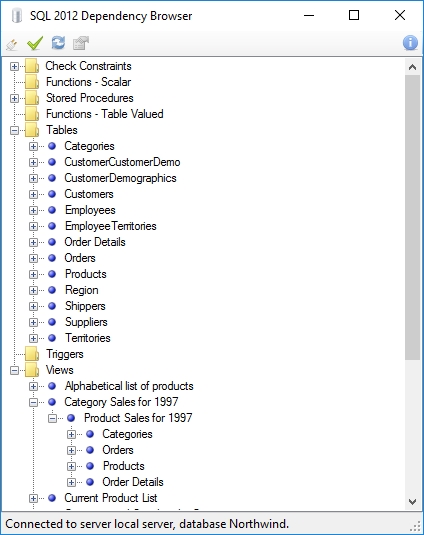
Task: Select Order Details under Tables
Action: (x=95, y=242)
